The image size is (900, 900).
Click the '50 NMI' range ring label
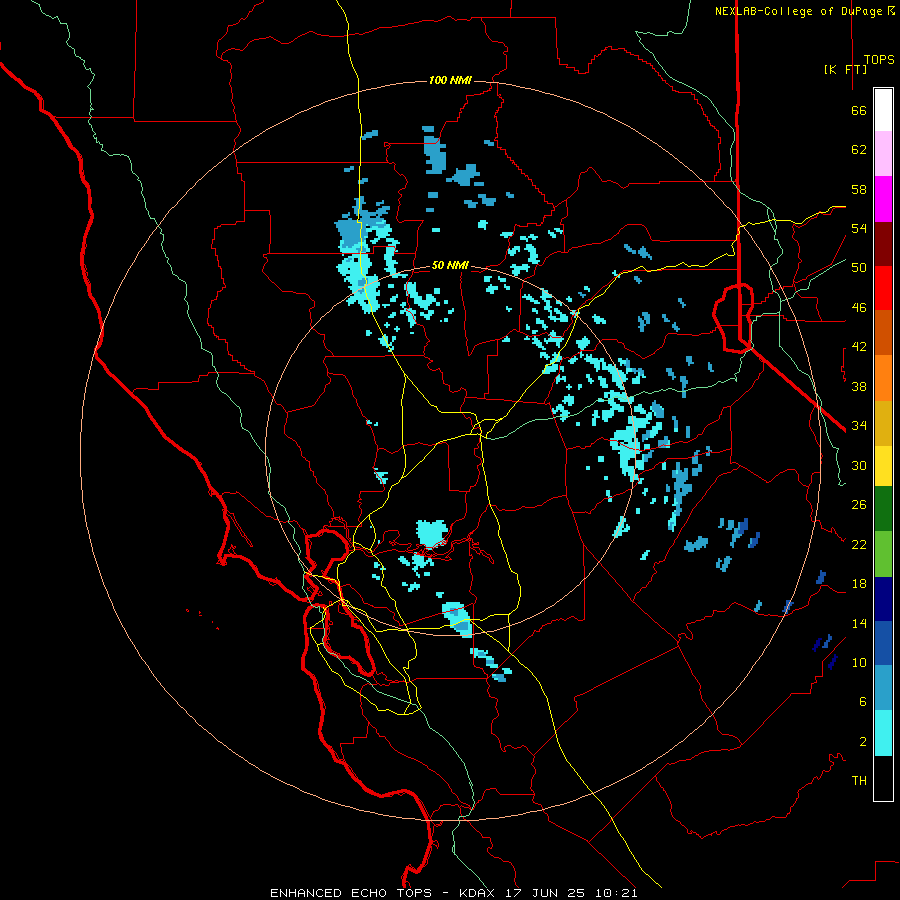tap(450, 265)
